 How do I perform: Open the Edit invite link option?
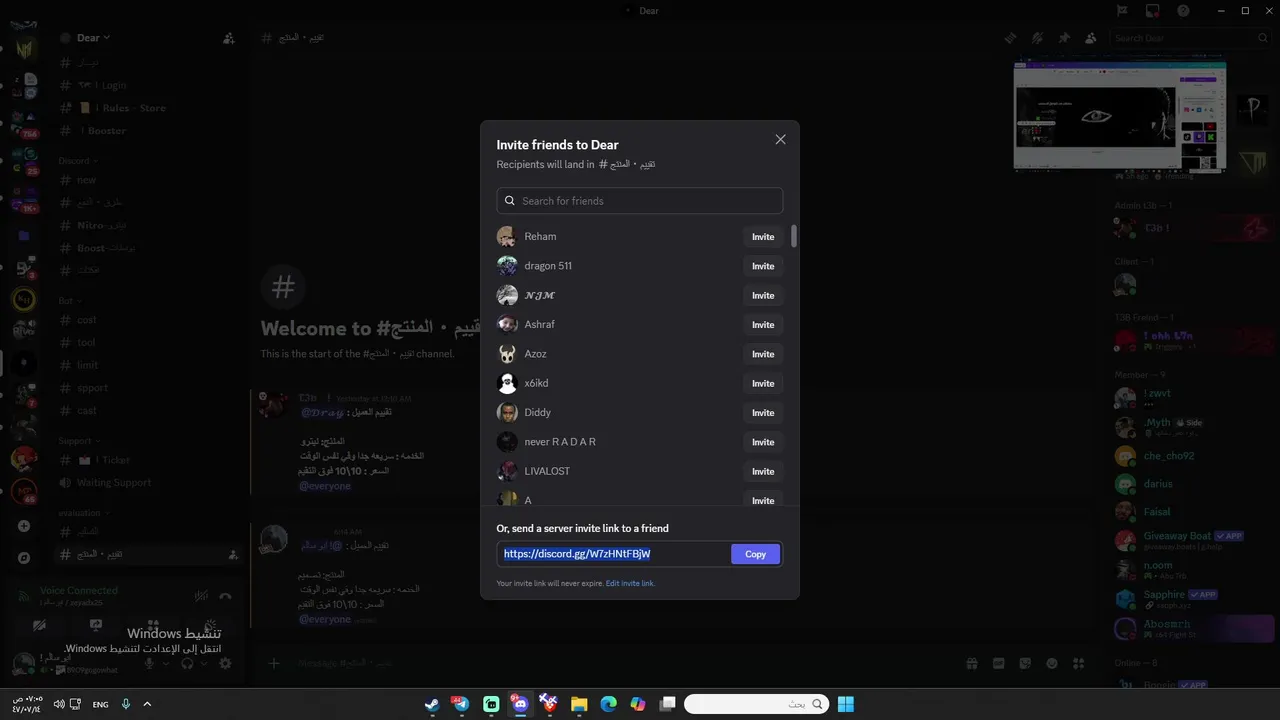point(630,583)
